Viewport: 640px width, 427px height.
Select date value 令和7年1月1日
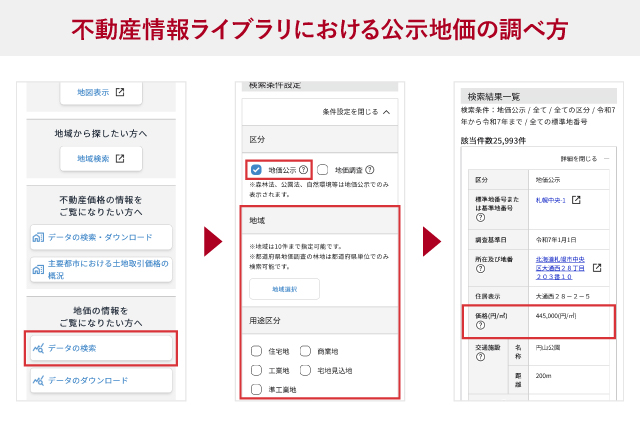(556, 240)
